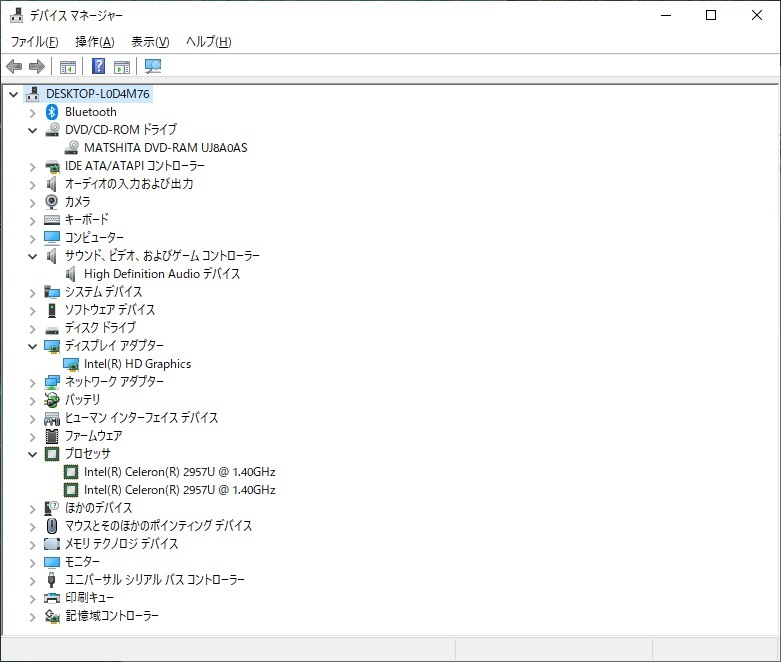Expand the ネットワーク アダプター category

pyautogui.click(x=32, y=383)
